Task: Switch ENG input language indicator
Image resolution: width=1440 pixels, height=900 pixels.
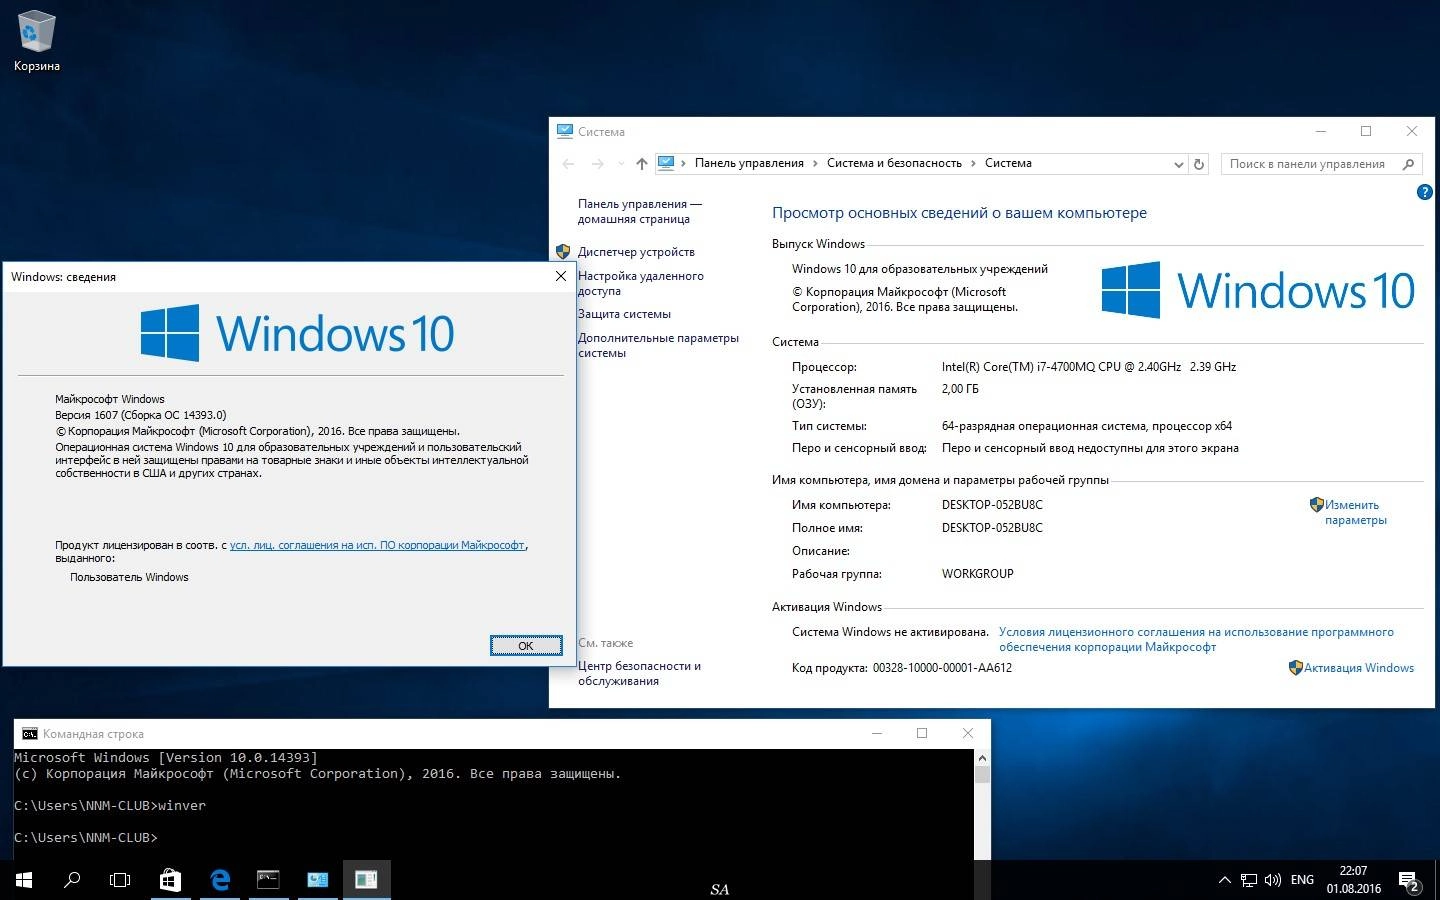Action: (1302, 880)
